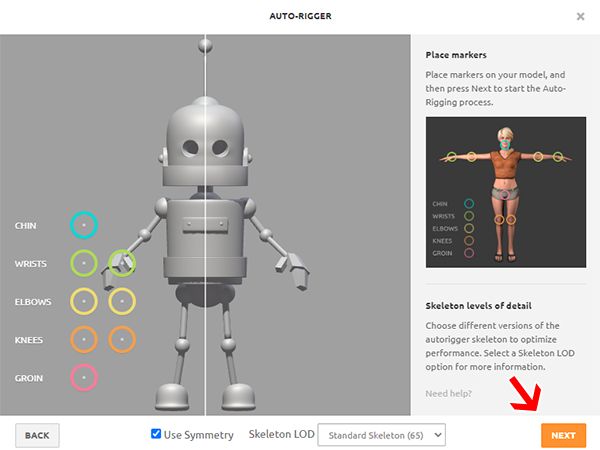Go back with the Back button
The image size is (600, 450).
pos(38,435)
